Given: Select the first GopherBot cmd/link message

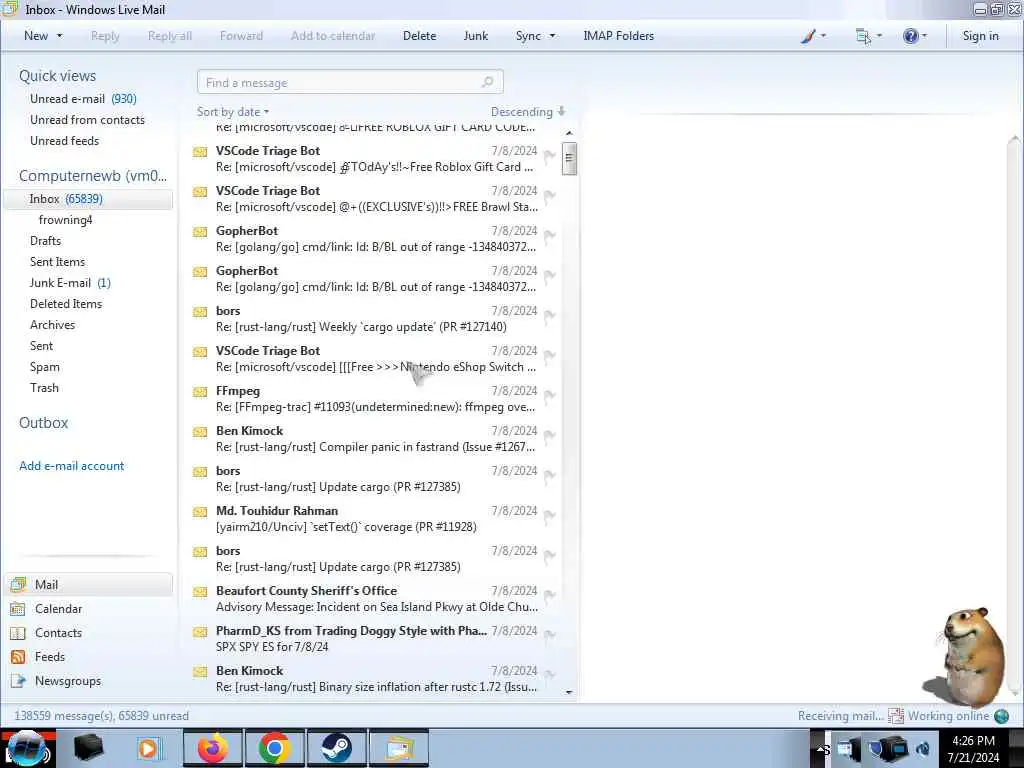Looking at the screenshot, I should click(x=374, y=239).
